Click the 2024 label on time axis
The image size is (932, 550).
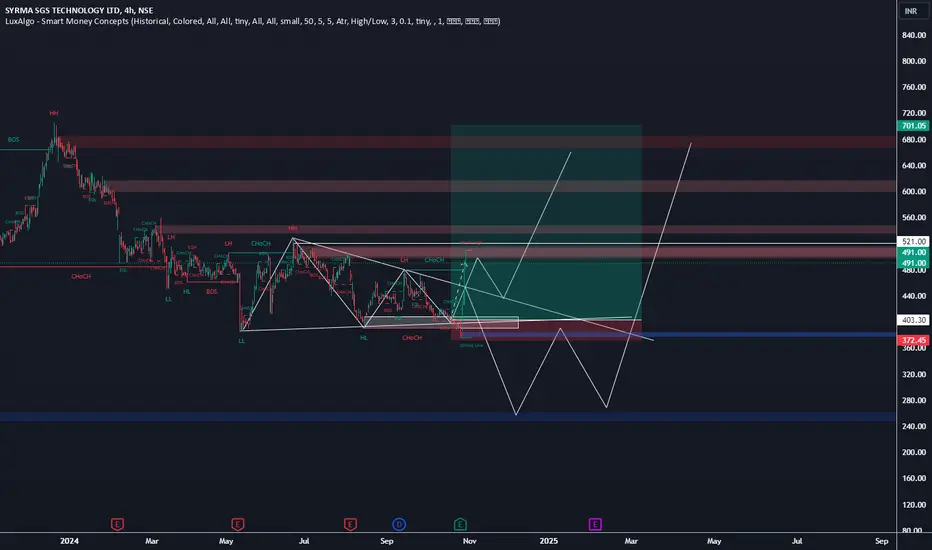tap(69, 540)
